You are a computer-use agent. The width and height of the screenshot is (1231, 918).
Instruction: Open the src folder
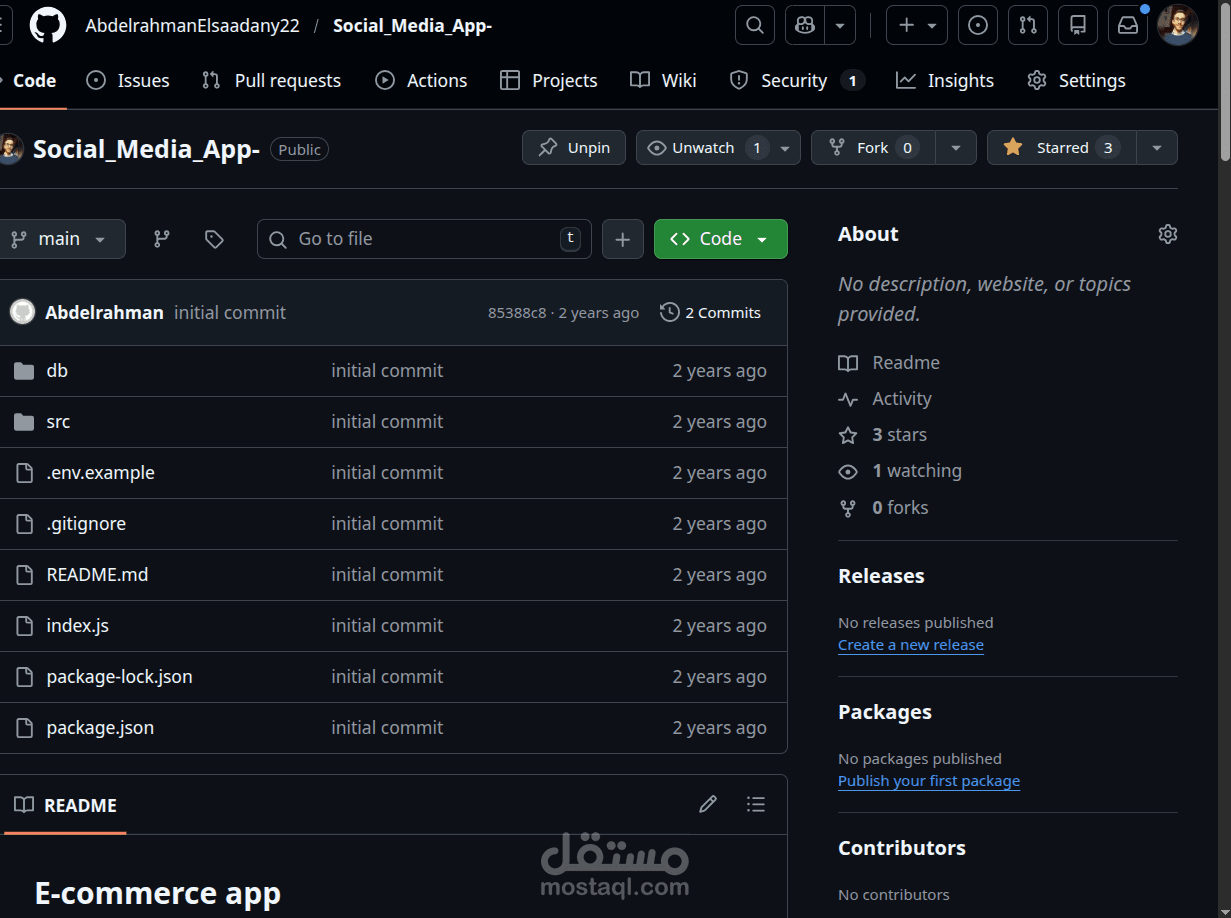(x=58, y=422)
